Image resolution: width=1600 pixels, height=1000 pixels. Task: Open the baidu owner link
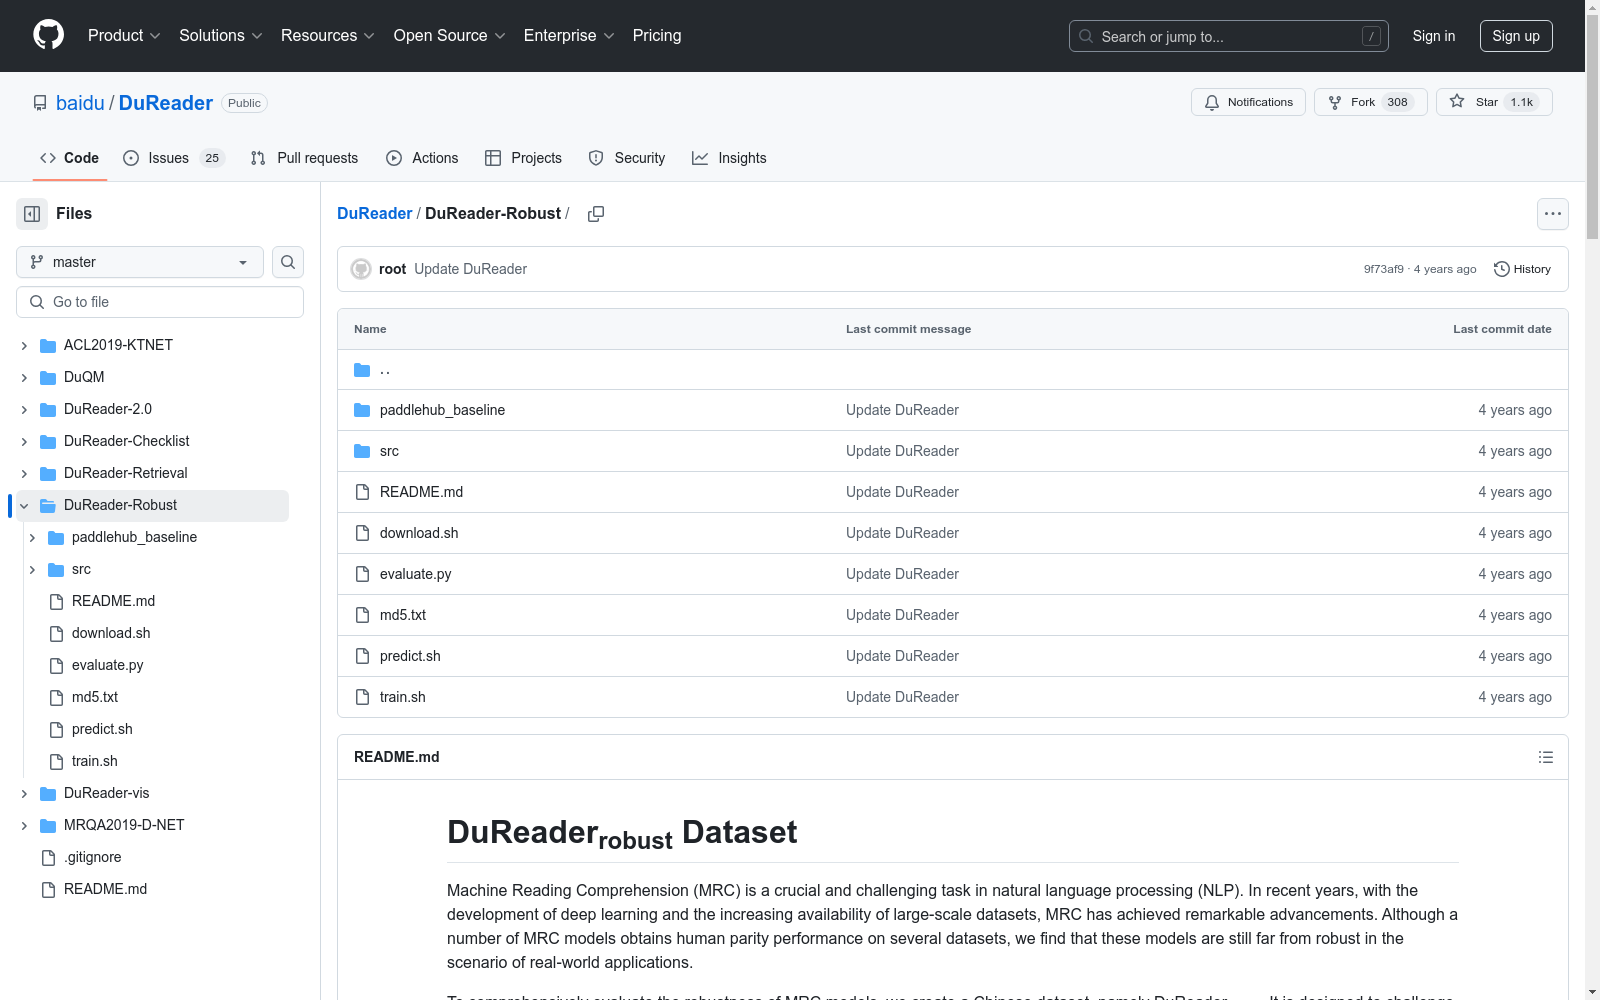80,103
